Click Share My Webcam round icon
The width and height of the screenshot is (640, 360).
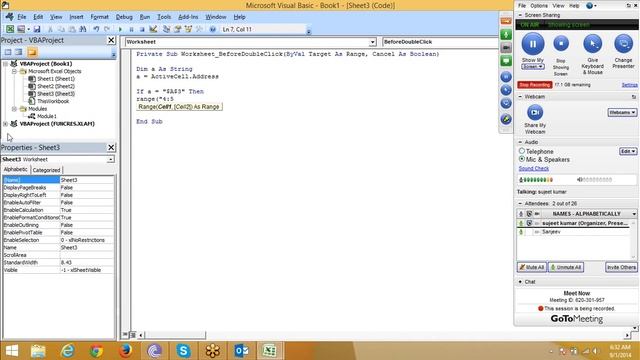(x=535, y=112)
